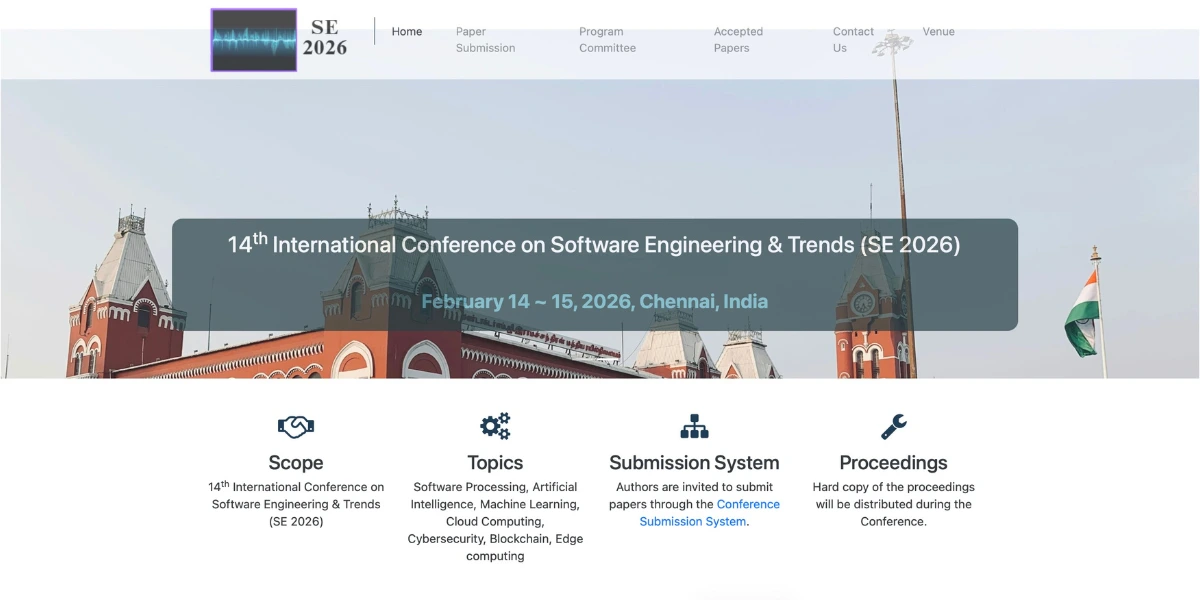This screenshot has height=600, width=1200.
Task: Click the Submission System hierarchy icon
Action: [x=694, y=426]
